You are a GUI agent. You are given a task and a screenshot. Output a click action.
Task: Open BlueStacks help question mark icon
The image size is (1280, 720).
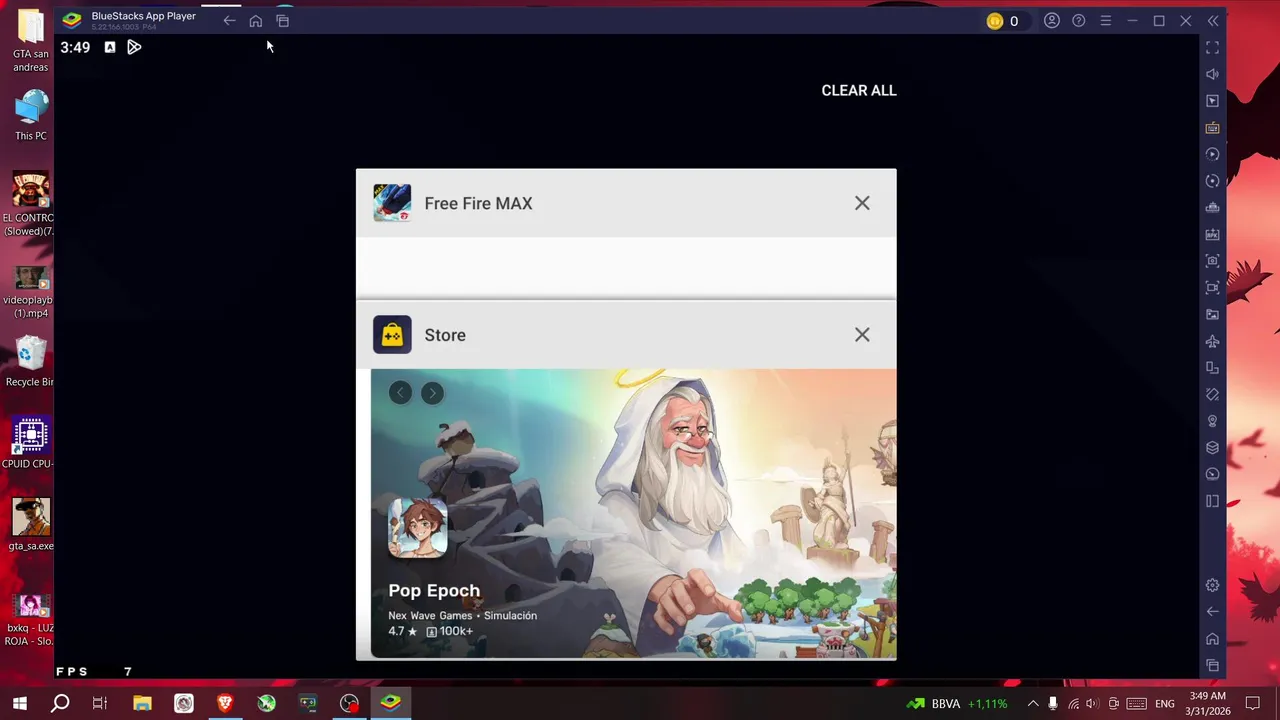(x=1079, y=21)
